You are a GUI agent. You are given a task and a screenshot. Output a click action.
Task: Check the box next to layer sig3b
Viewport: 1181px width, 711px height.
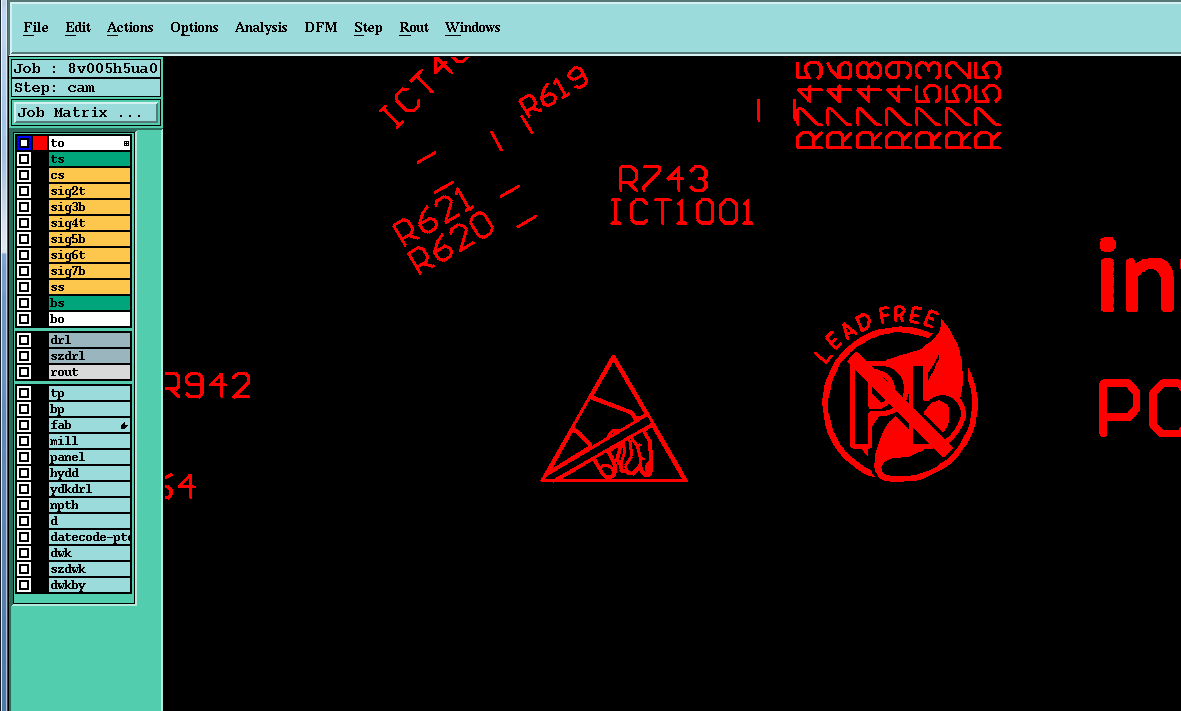click(x=24, y=207)
